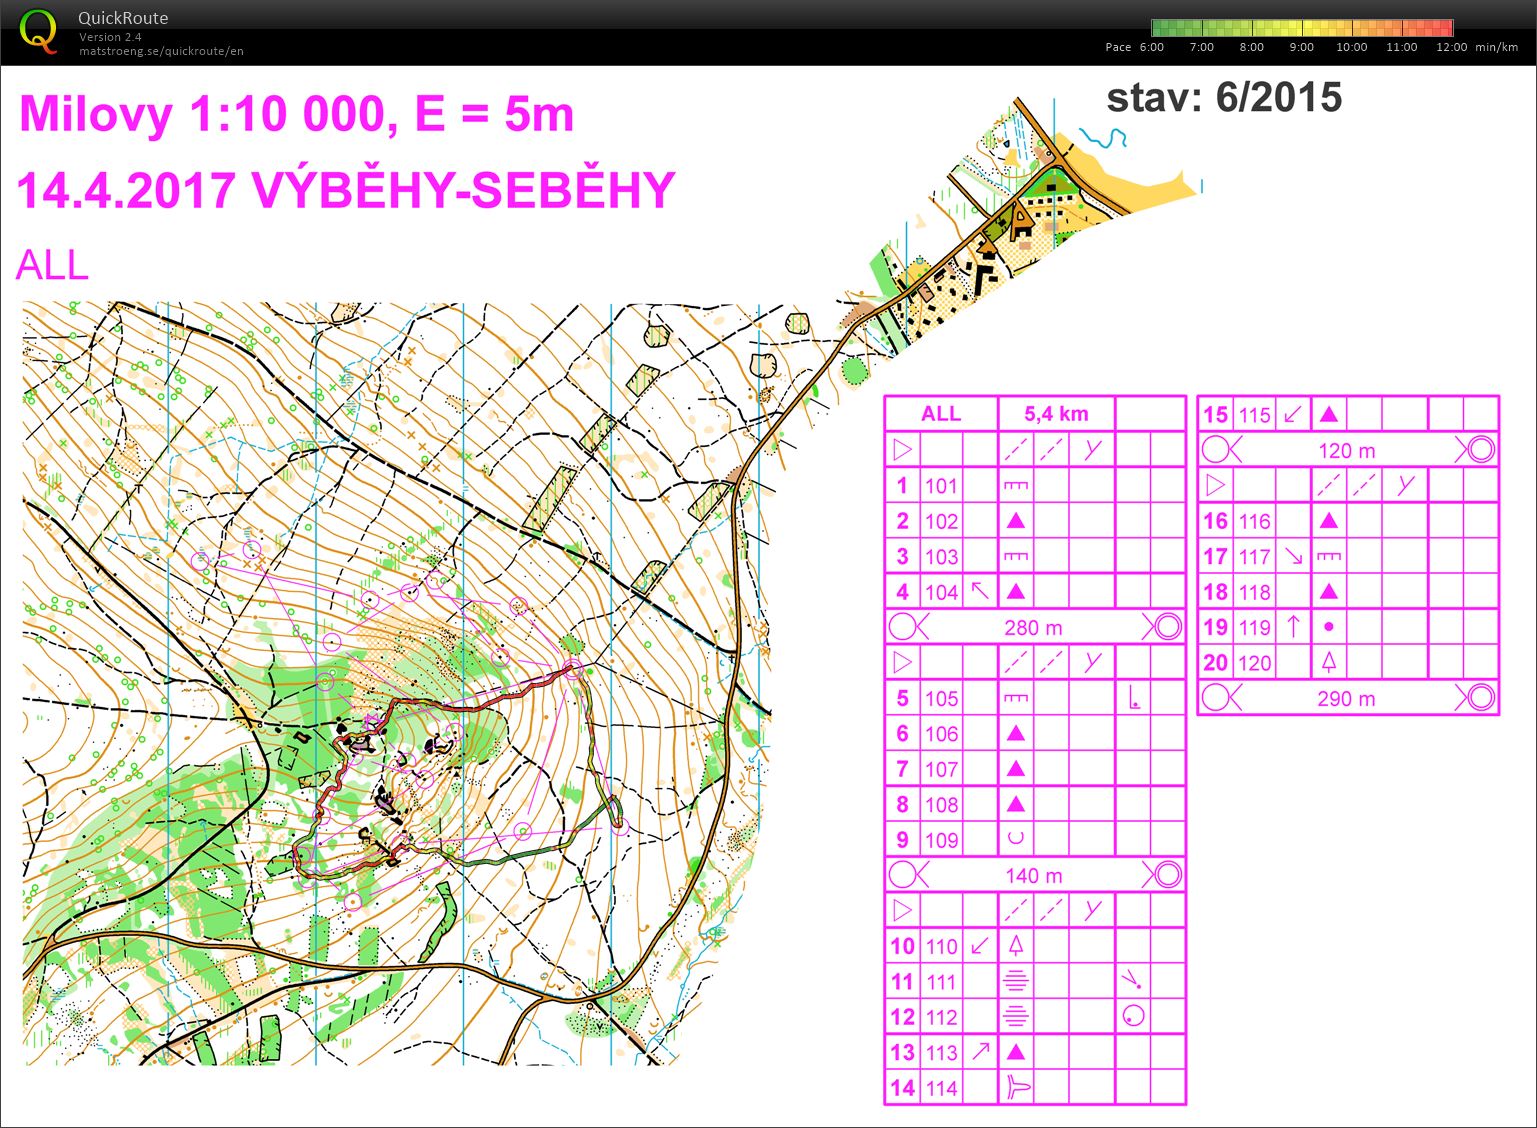Image resolution: width=1537 pixels, height=1128 pixels.
Task: Click the cliff symbol for control 5
Action: [1015, 698]
